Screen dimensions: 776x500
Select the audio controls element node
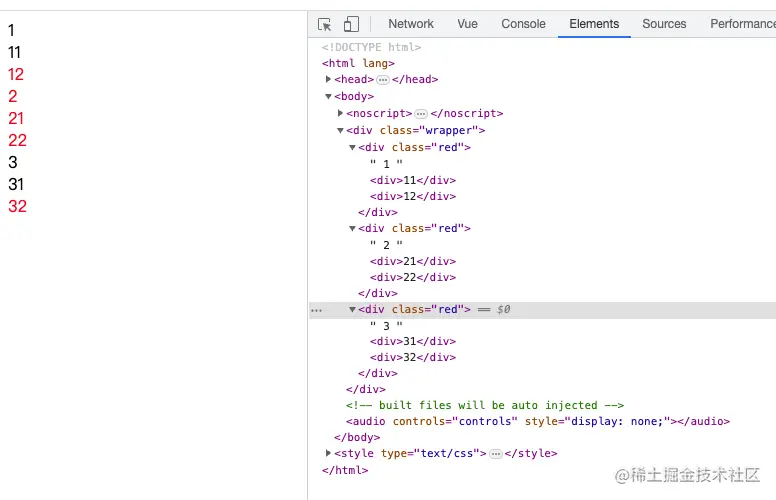(538, 421)
